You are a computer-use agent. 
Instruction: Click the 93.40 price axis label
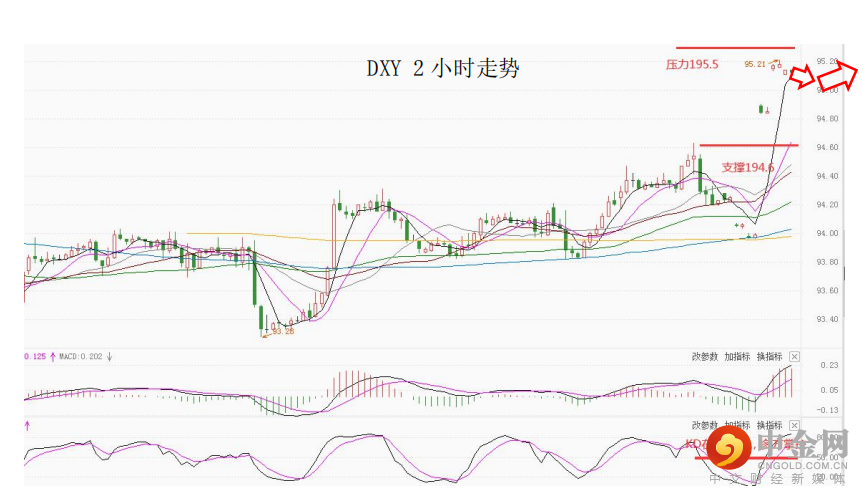coord(827,319)
